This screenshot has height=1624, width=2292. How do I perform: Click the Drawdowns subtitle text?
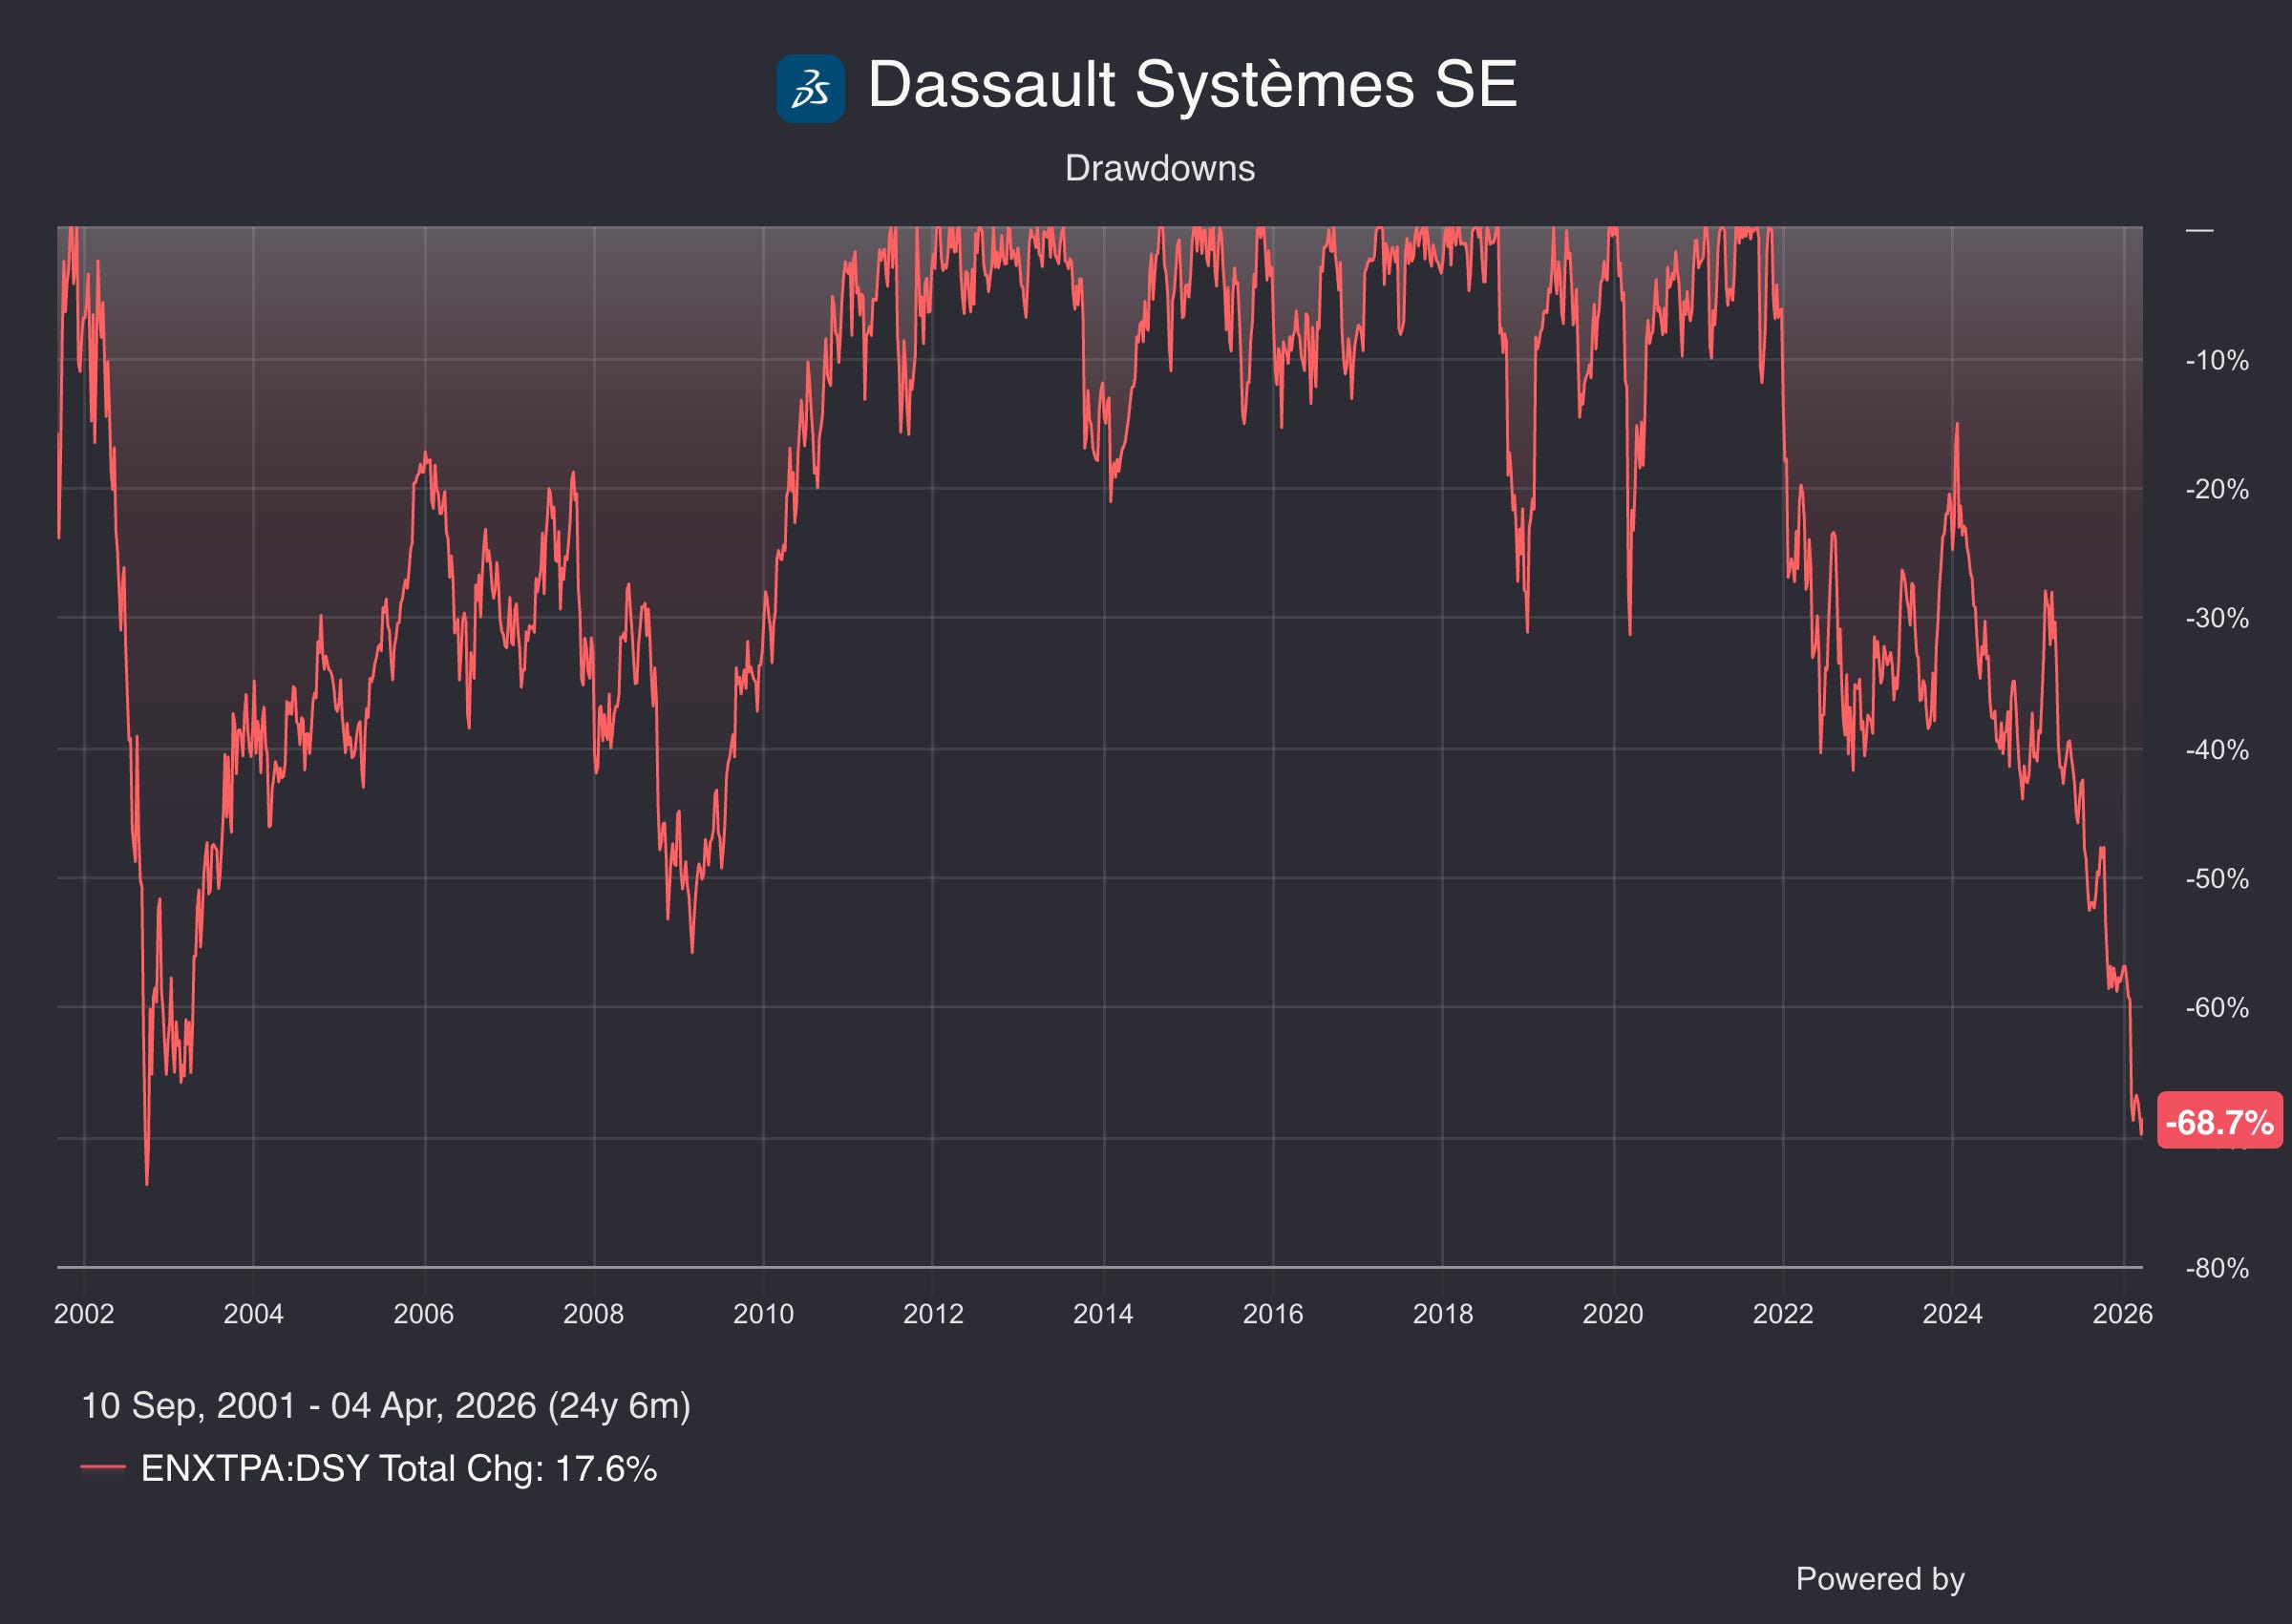1159,168
